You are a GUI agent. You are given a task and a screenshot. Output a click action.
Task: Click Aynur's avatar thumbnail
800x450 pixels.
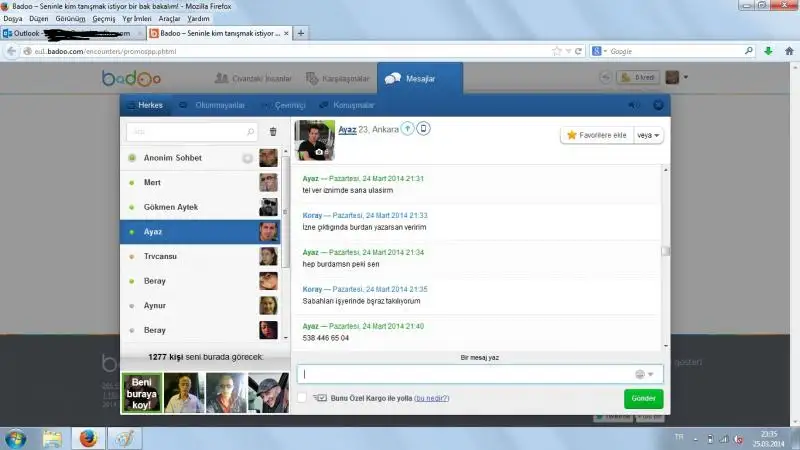268,306
